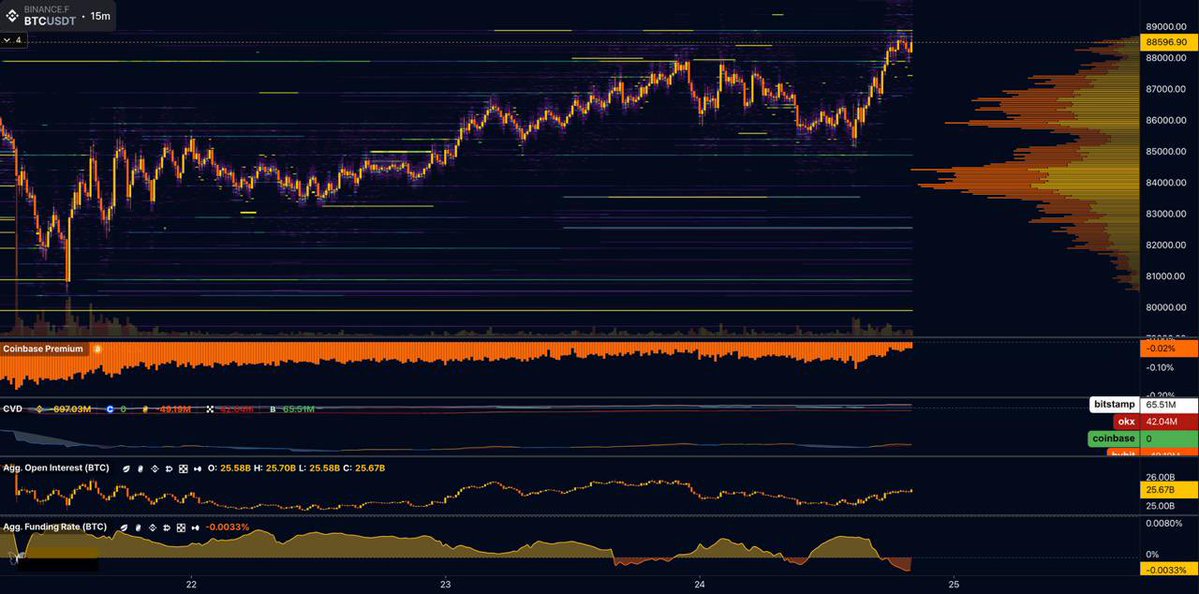
Task: Toggle the Bitstamp B icon in CVD row
Action: click(272, 409)
